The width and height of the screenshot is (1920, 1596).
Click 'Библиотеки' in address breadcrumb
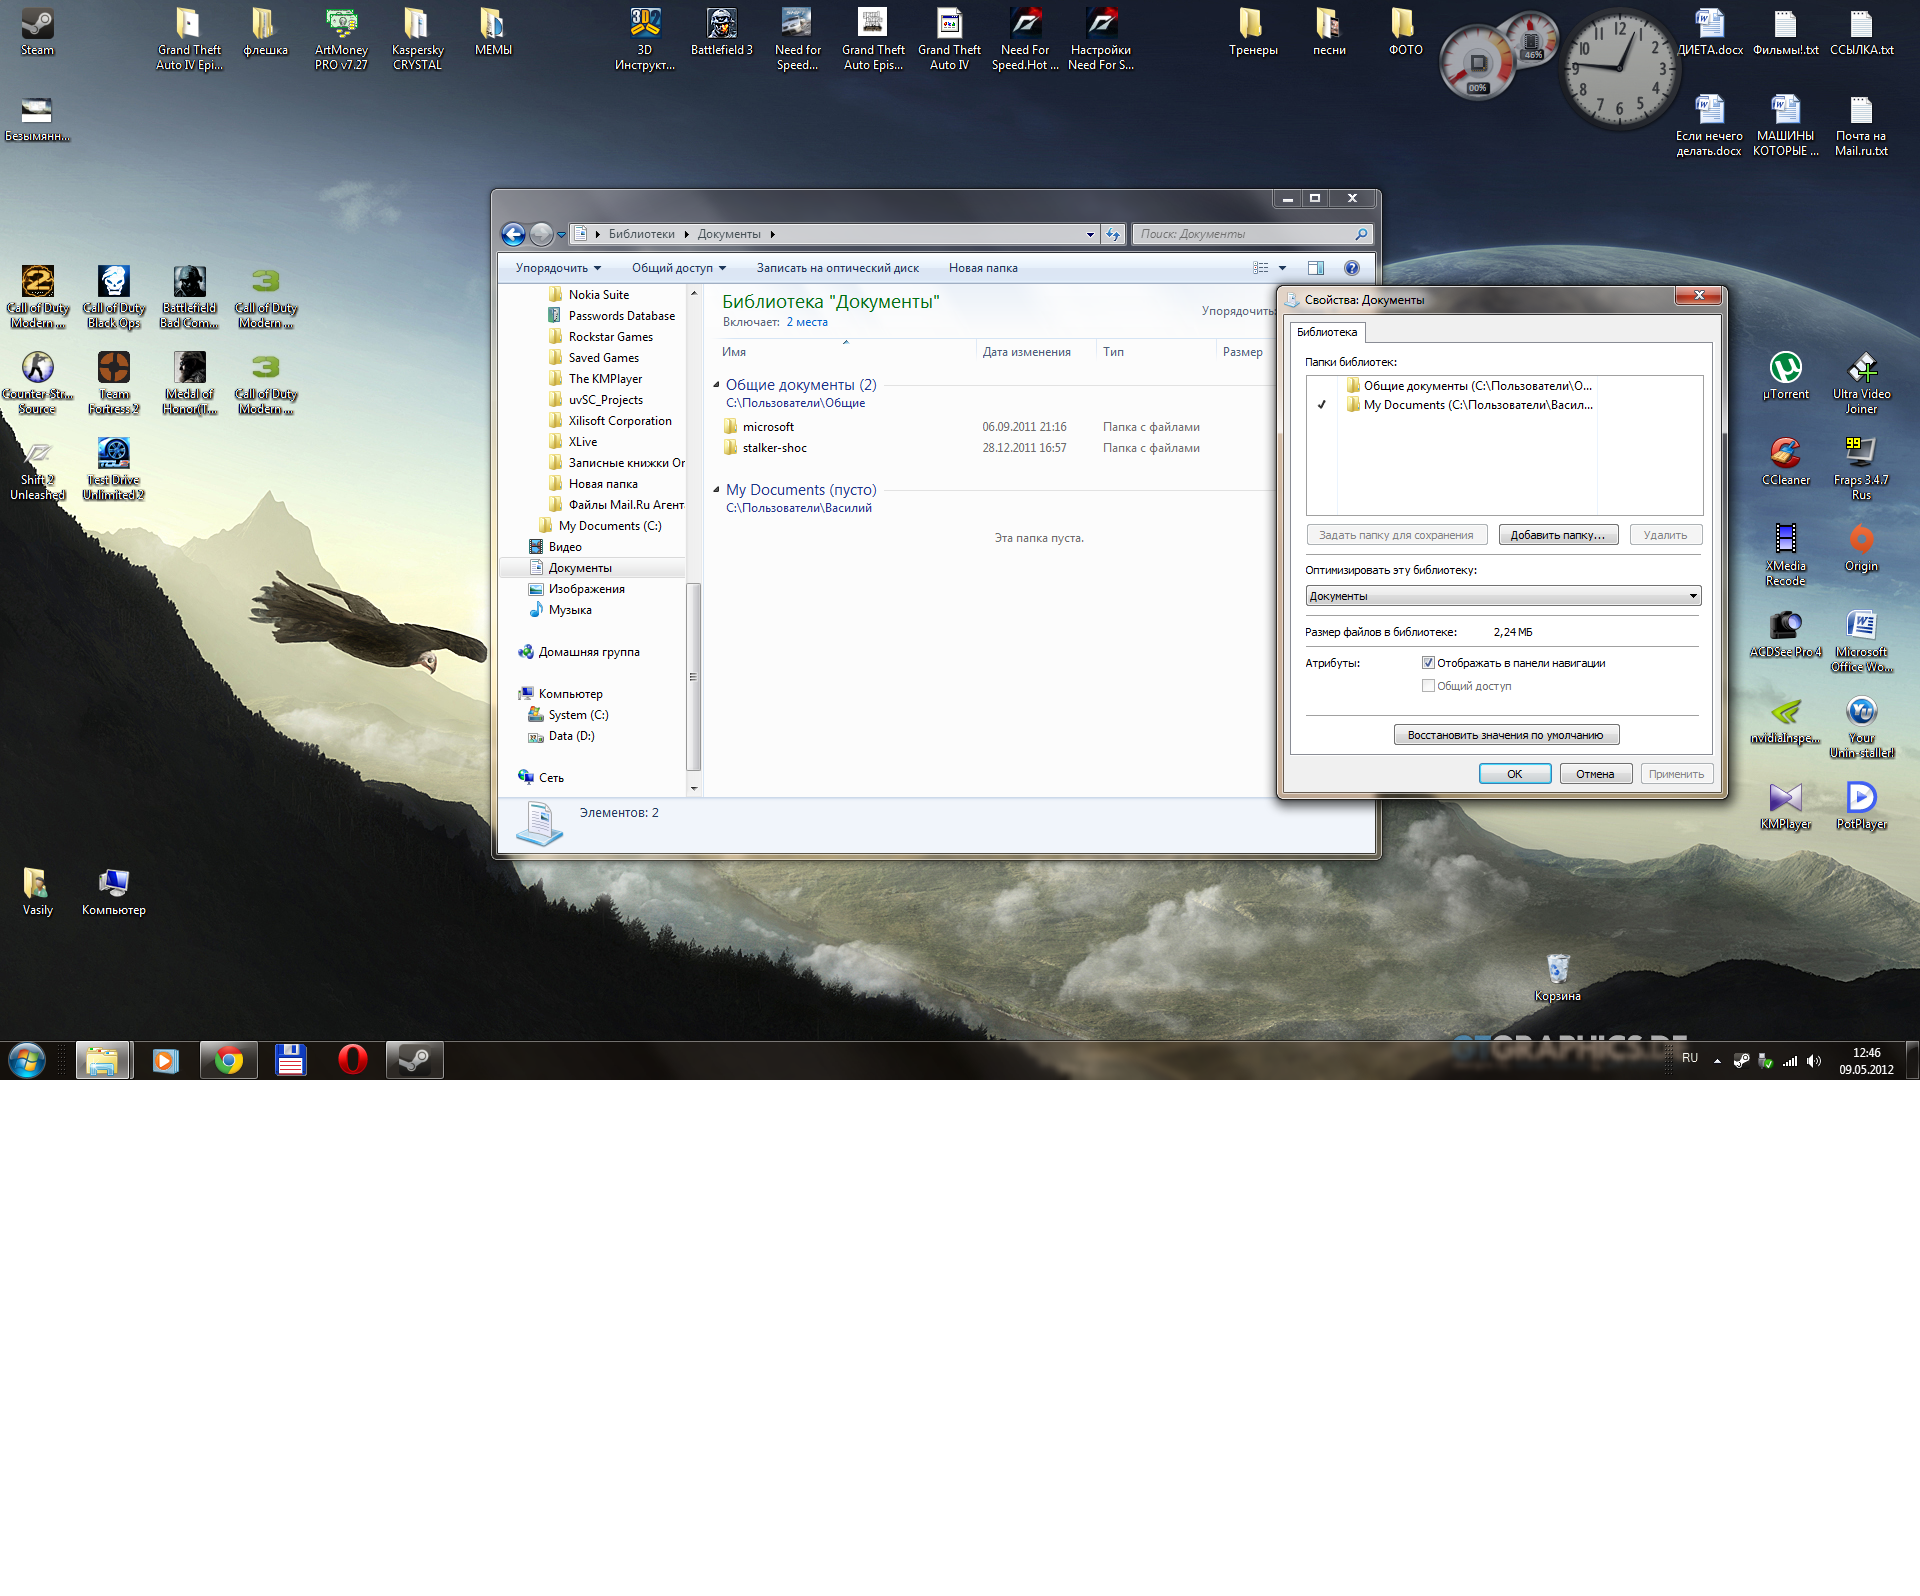642,234
